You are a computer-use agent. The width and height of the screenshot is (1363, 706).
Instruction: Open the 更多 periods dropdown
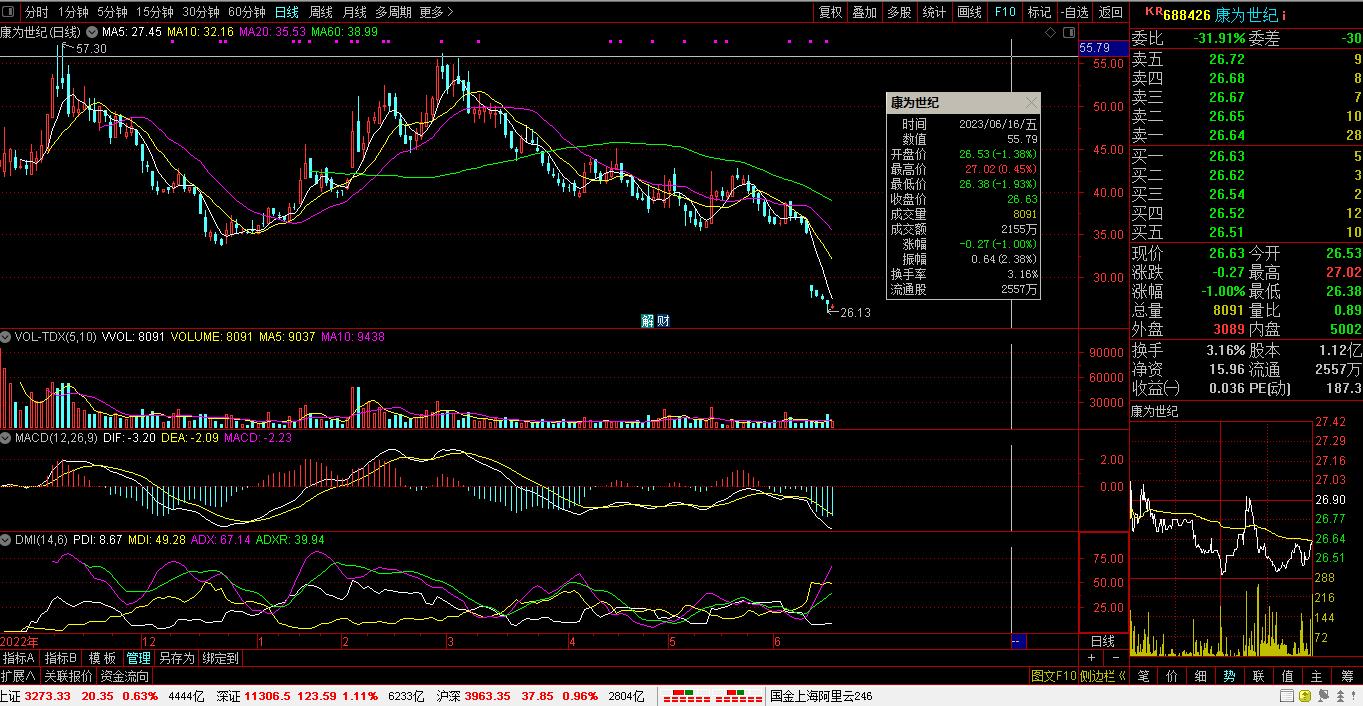click(436, 12)
